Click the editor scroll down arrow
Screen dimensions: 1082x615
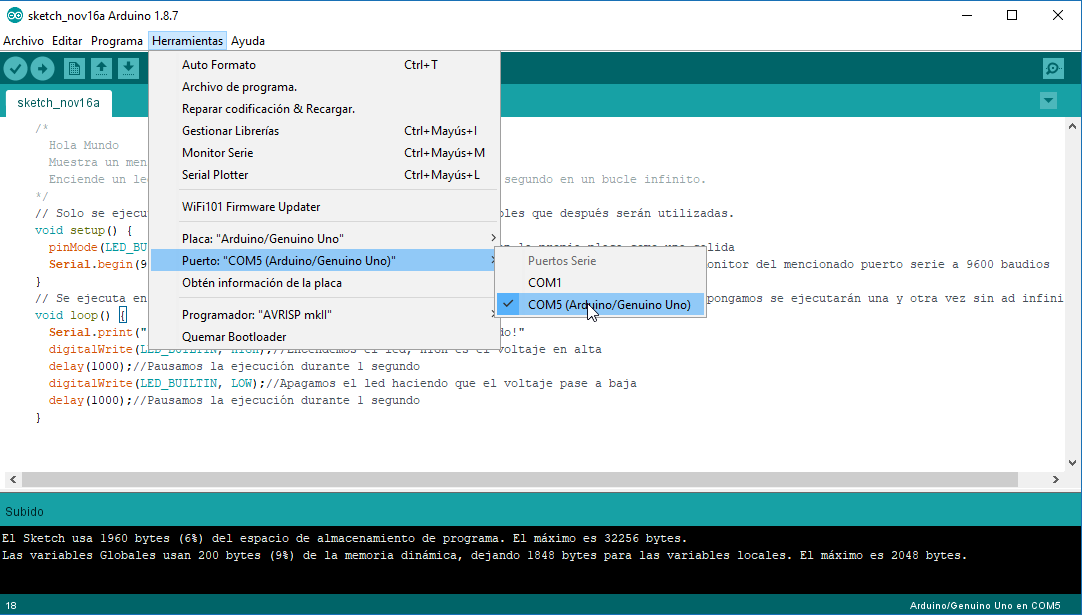click(x=1072, y=463)
